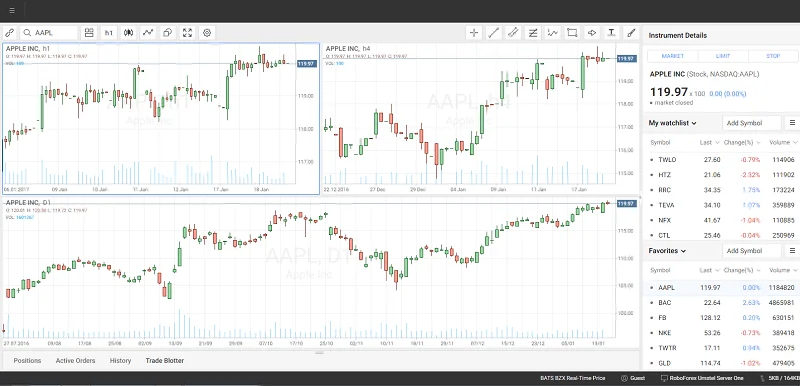This screenshot has height=386, width=800.
Task: Sort Favorites by Symbol column
Action: point(660,270)
